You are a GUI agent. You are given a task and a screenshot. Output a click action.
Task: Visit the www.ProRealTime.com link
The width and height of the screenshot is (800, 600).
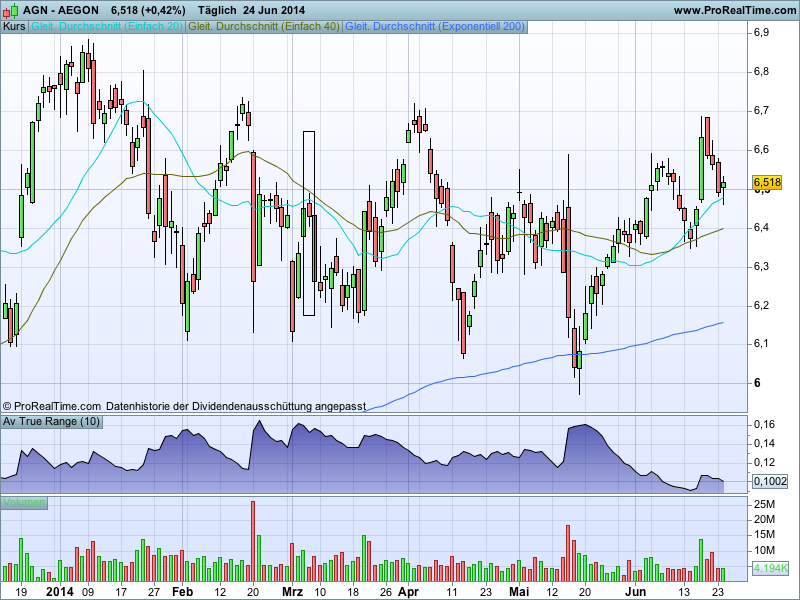pyautogui.click(x=735, y=10)
